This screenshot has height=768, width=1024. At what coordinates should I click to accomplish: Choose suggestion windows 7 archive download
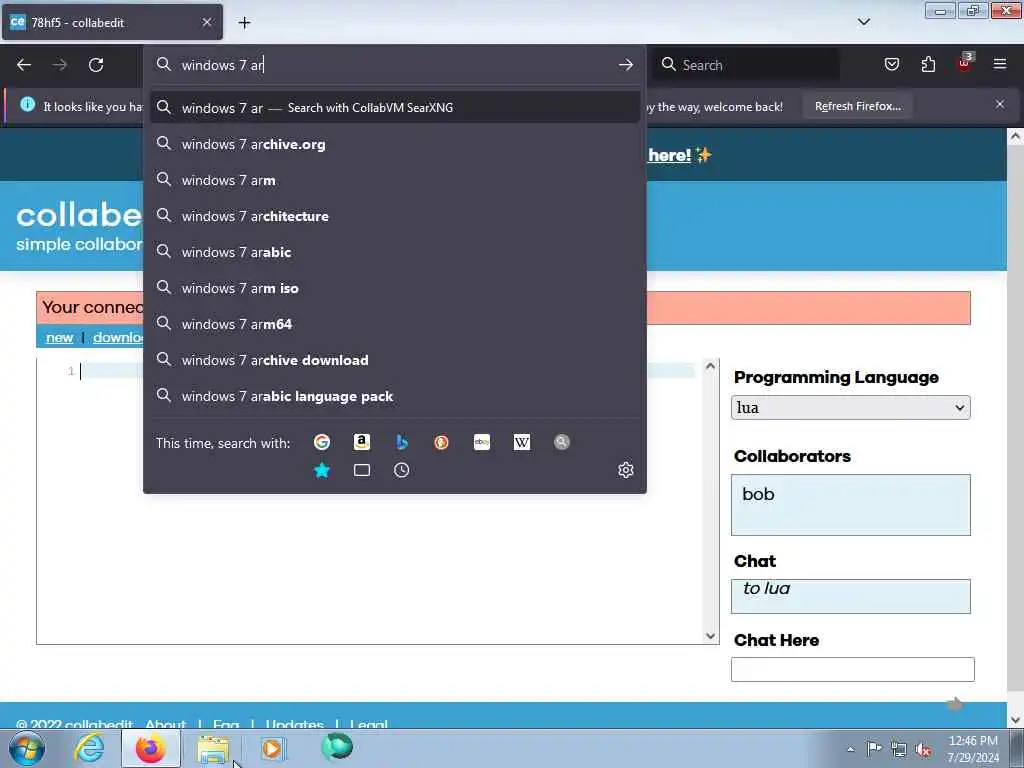tap(395, 360)
